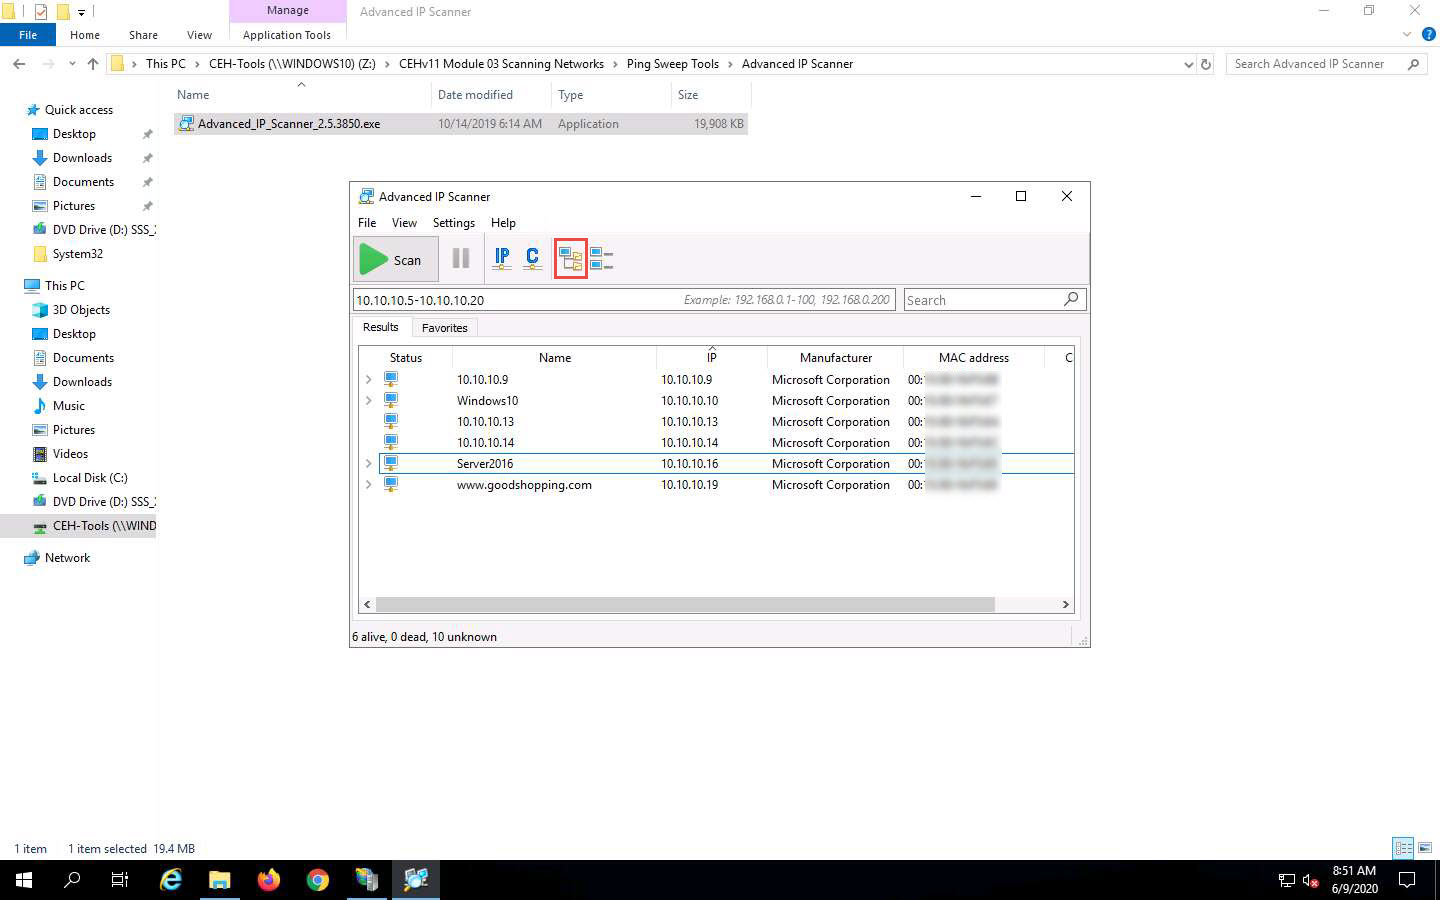Open the address bar history dropdown

point(1188,64)
